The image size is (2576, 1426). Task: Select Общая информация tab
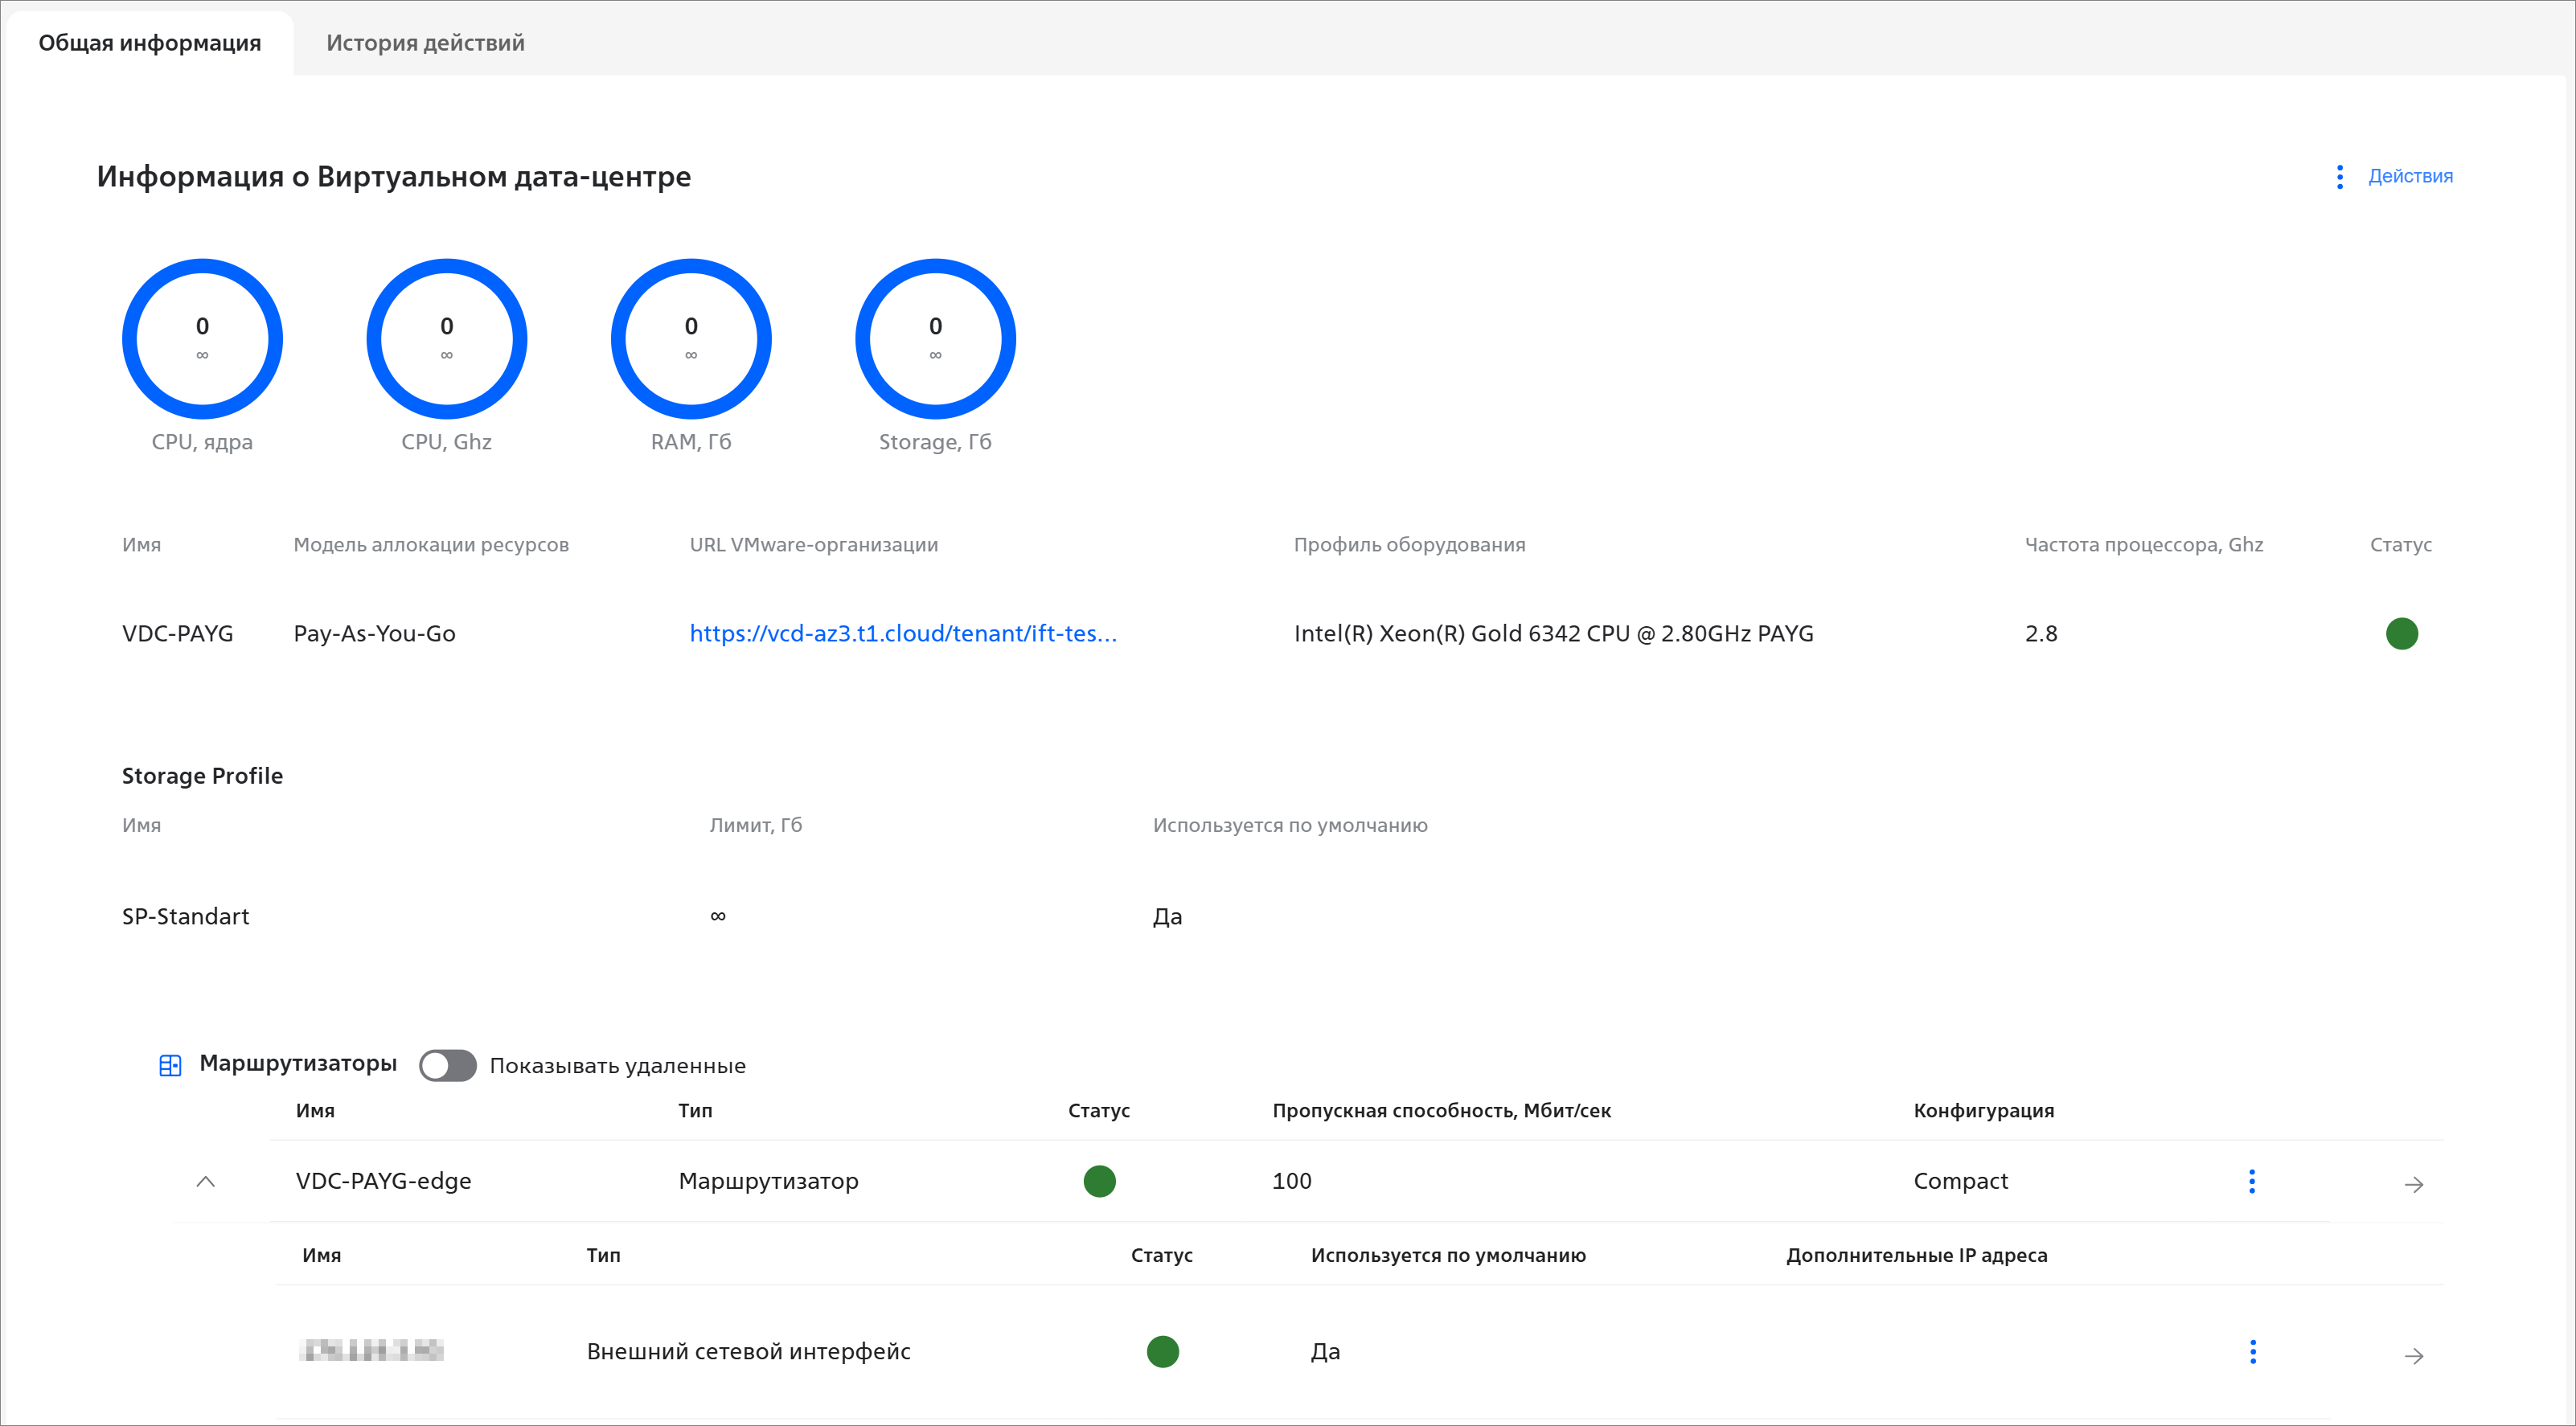pyautogui.click(x=150, y=43)
